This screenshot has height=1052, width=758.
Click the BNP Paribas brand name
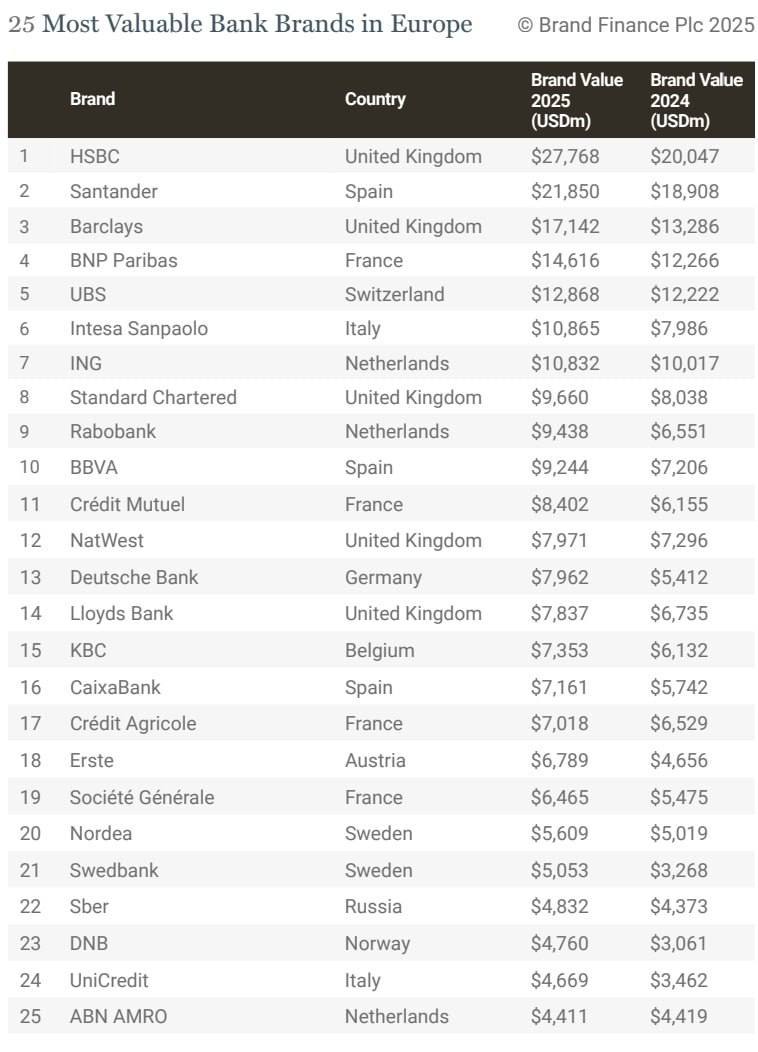(x=123, y=260)
